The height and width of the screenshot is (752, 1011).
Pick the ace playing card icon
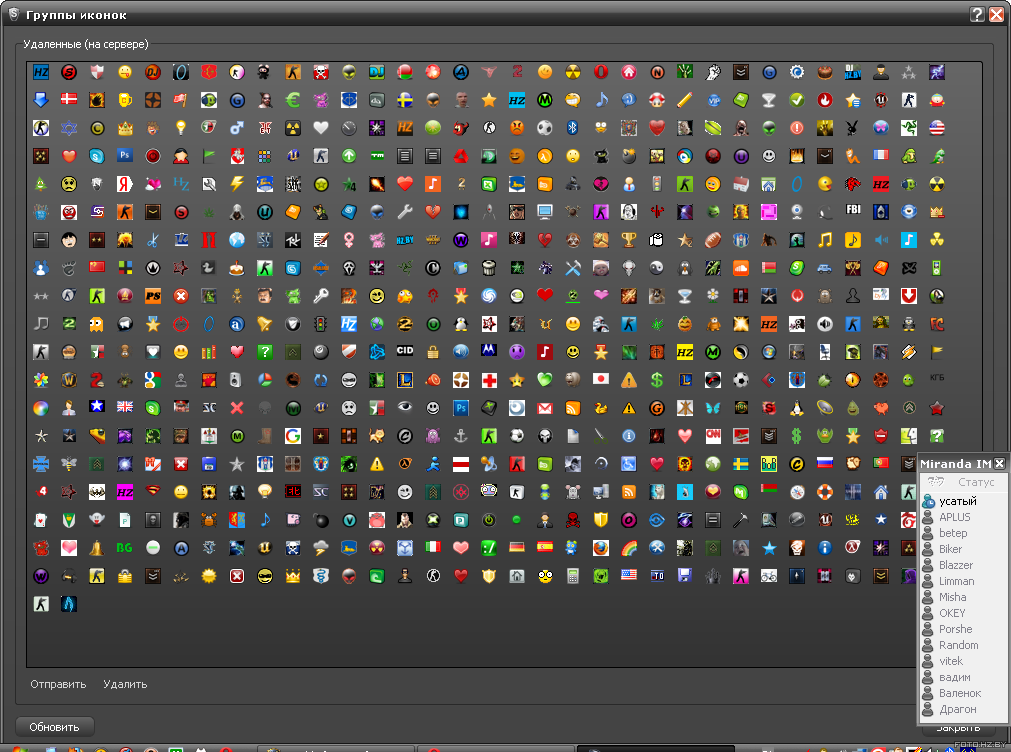[41, 520]
